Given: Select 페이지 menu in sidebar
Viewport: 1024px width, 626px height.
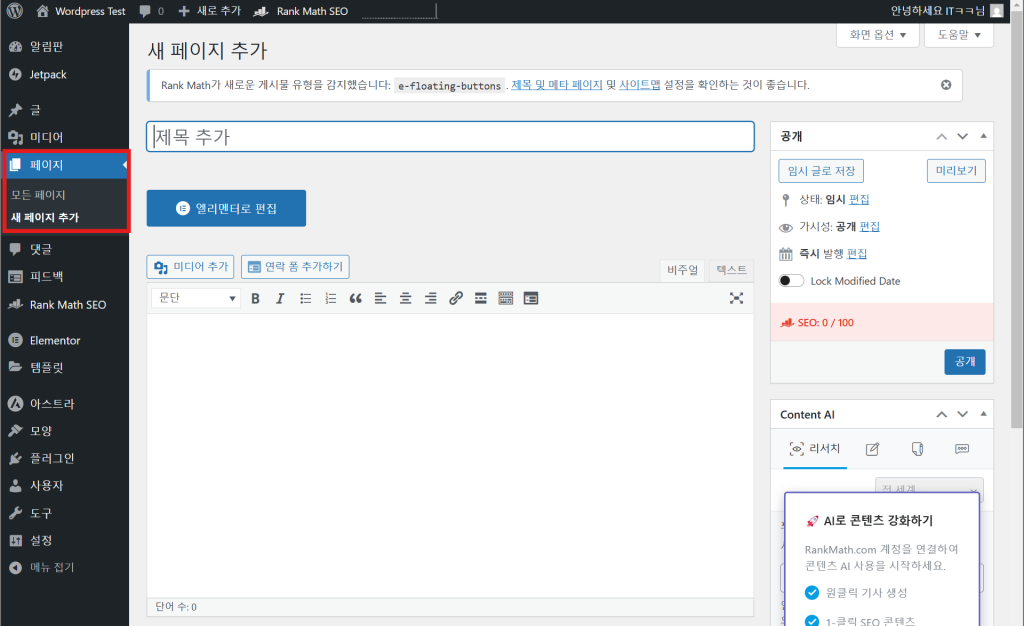Looking at the screenshot, I should 64,165.
